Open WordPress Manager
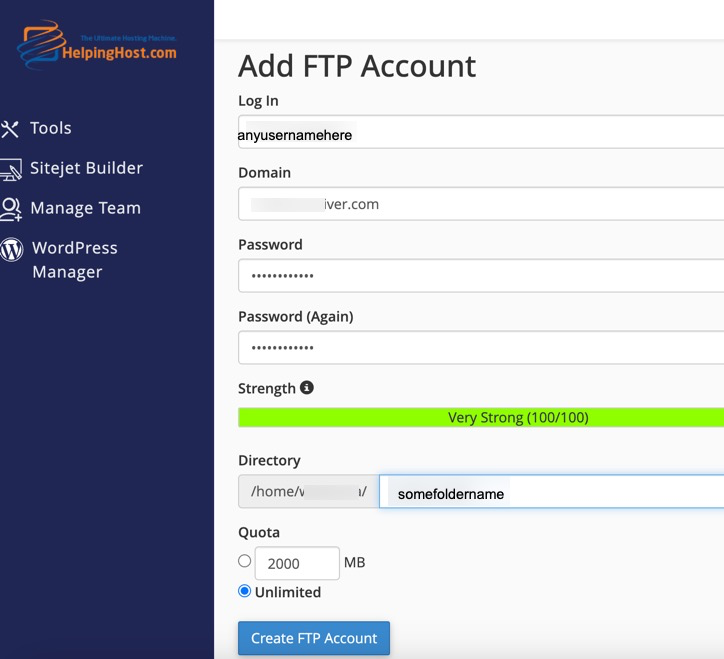This screenshot has width=724, height=659. pos(74,260)
